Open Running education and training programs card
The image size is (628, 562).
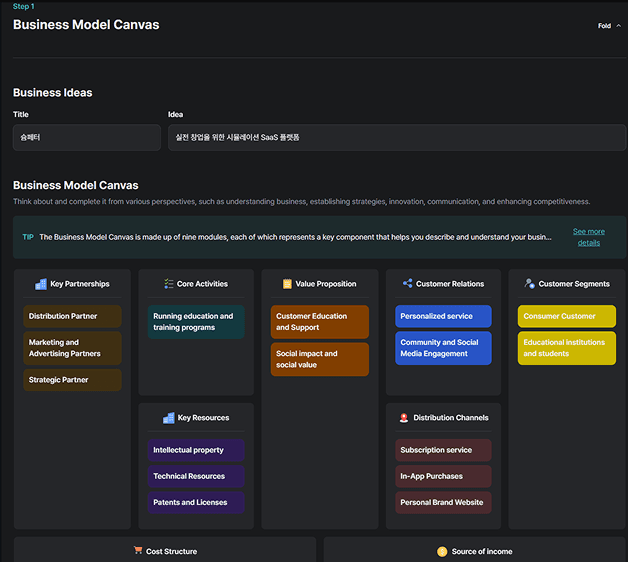pos(196,322)
